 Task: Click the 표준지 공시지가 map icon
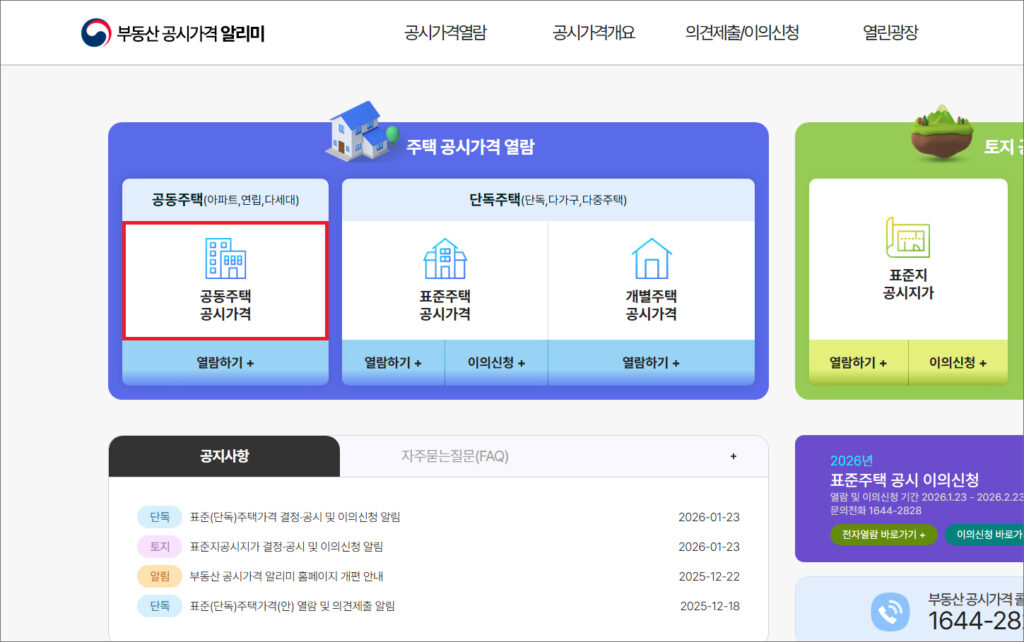click(x=908, y=238)
